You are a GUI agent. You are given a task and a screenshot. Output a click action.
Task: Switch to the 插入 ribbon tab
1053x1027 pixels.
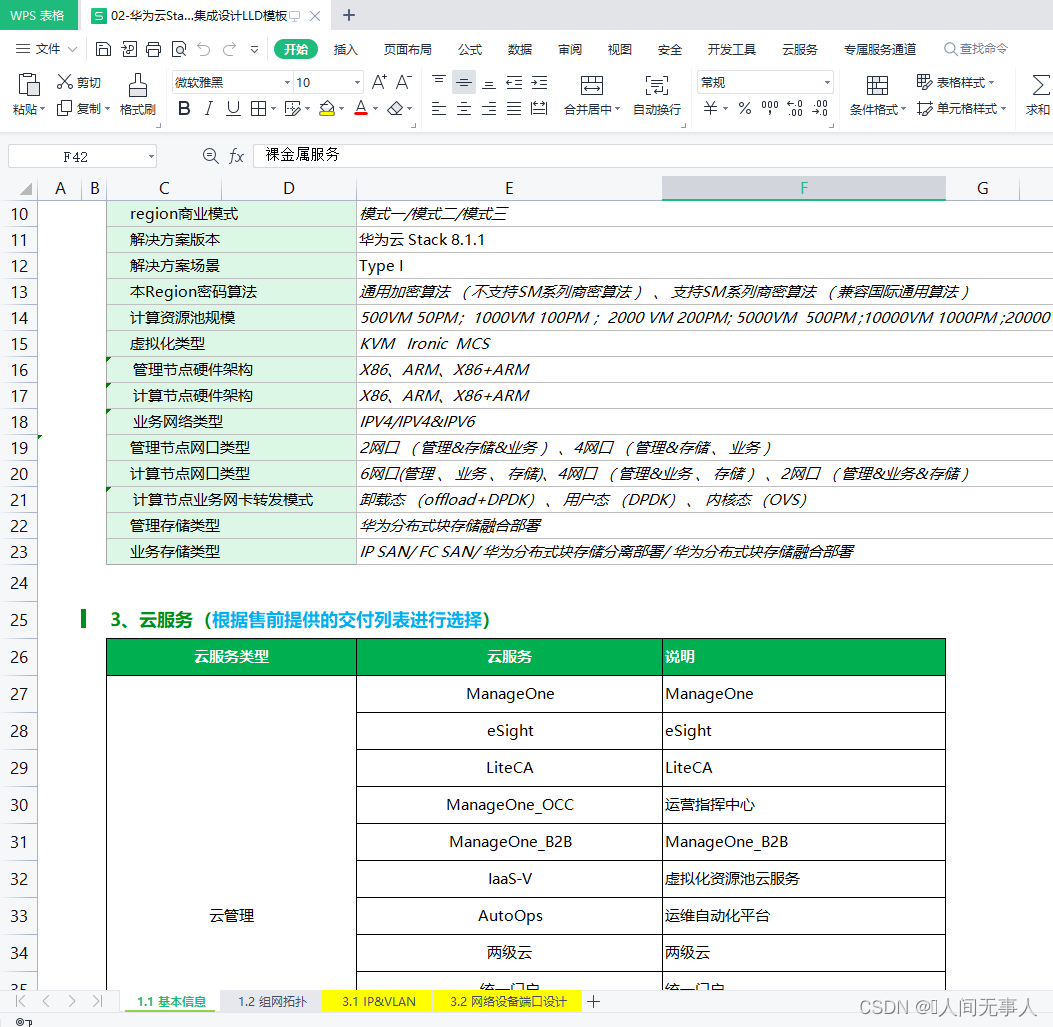point(345,49)
